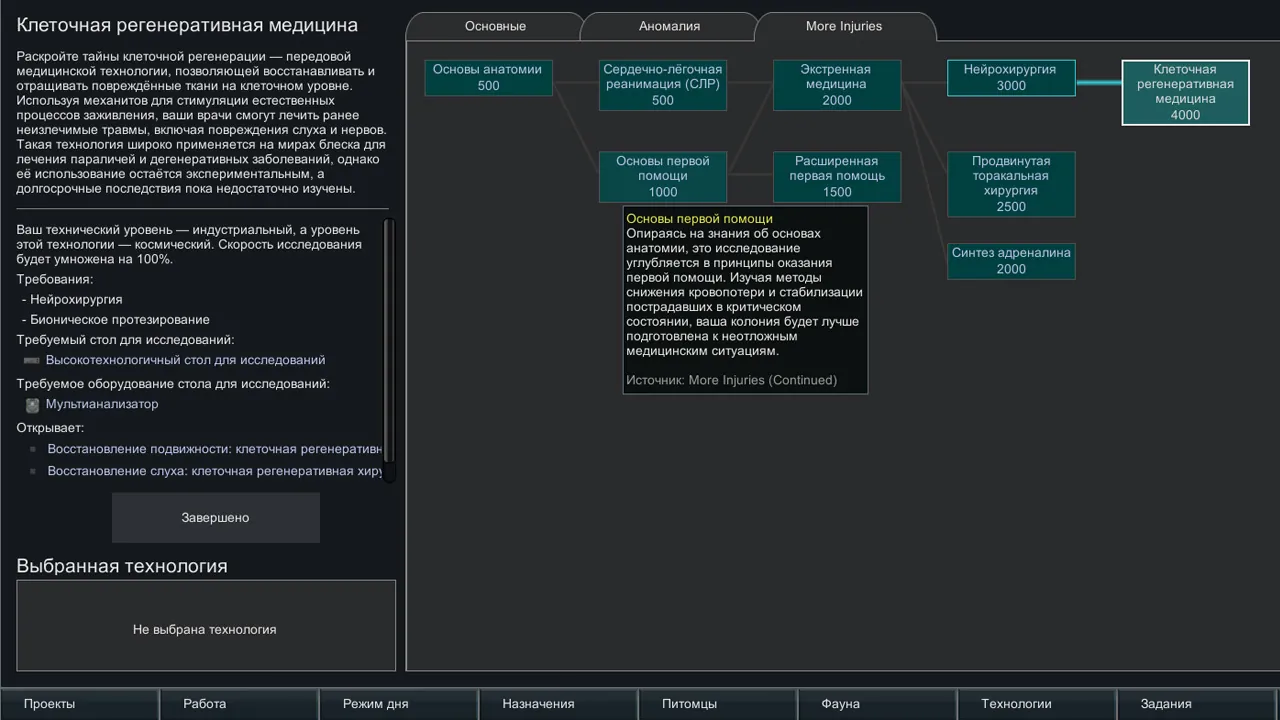
Task: Click the left panel vertical scrollbar
Action: tap(390, 340)
